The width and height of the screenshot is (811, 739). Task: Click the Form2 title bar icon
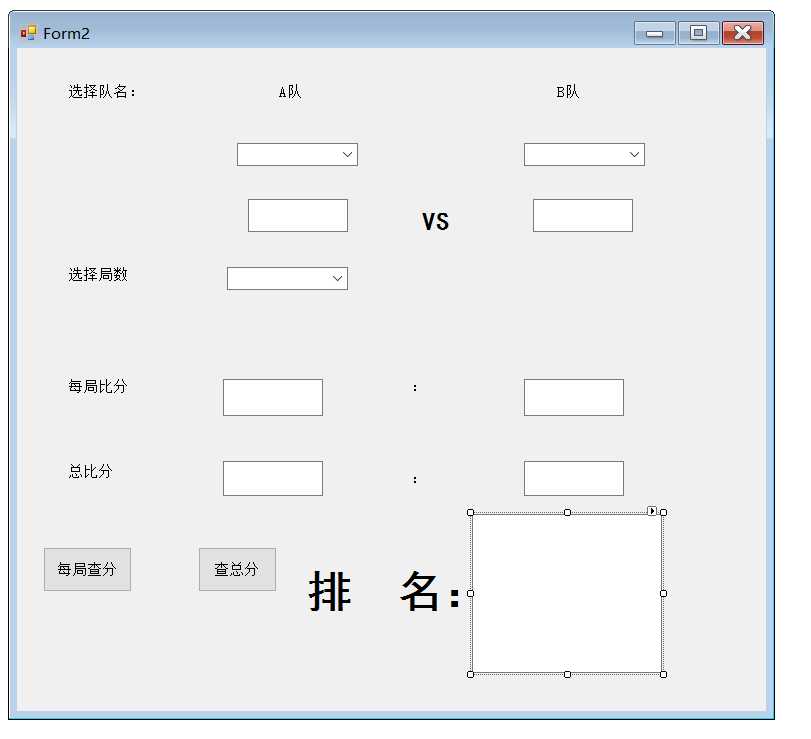pos(28,33)
